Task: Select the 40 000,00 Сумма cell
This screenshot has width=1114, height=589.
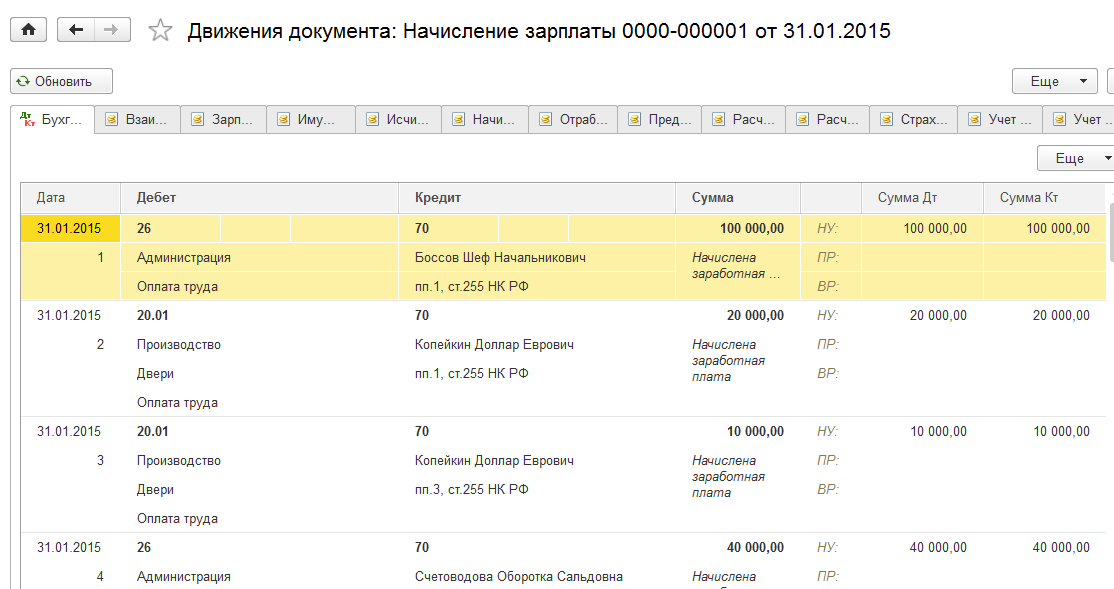Action: (738, 547)
